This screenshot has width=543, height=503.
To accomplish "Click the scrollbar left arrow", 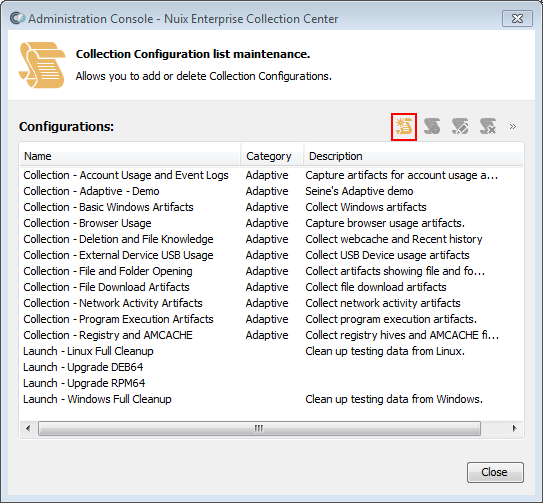I will point(28,429).
